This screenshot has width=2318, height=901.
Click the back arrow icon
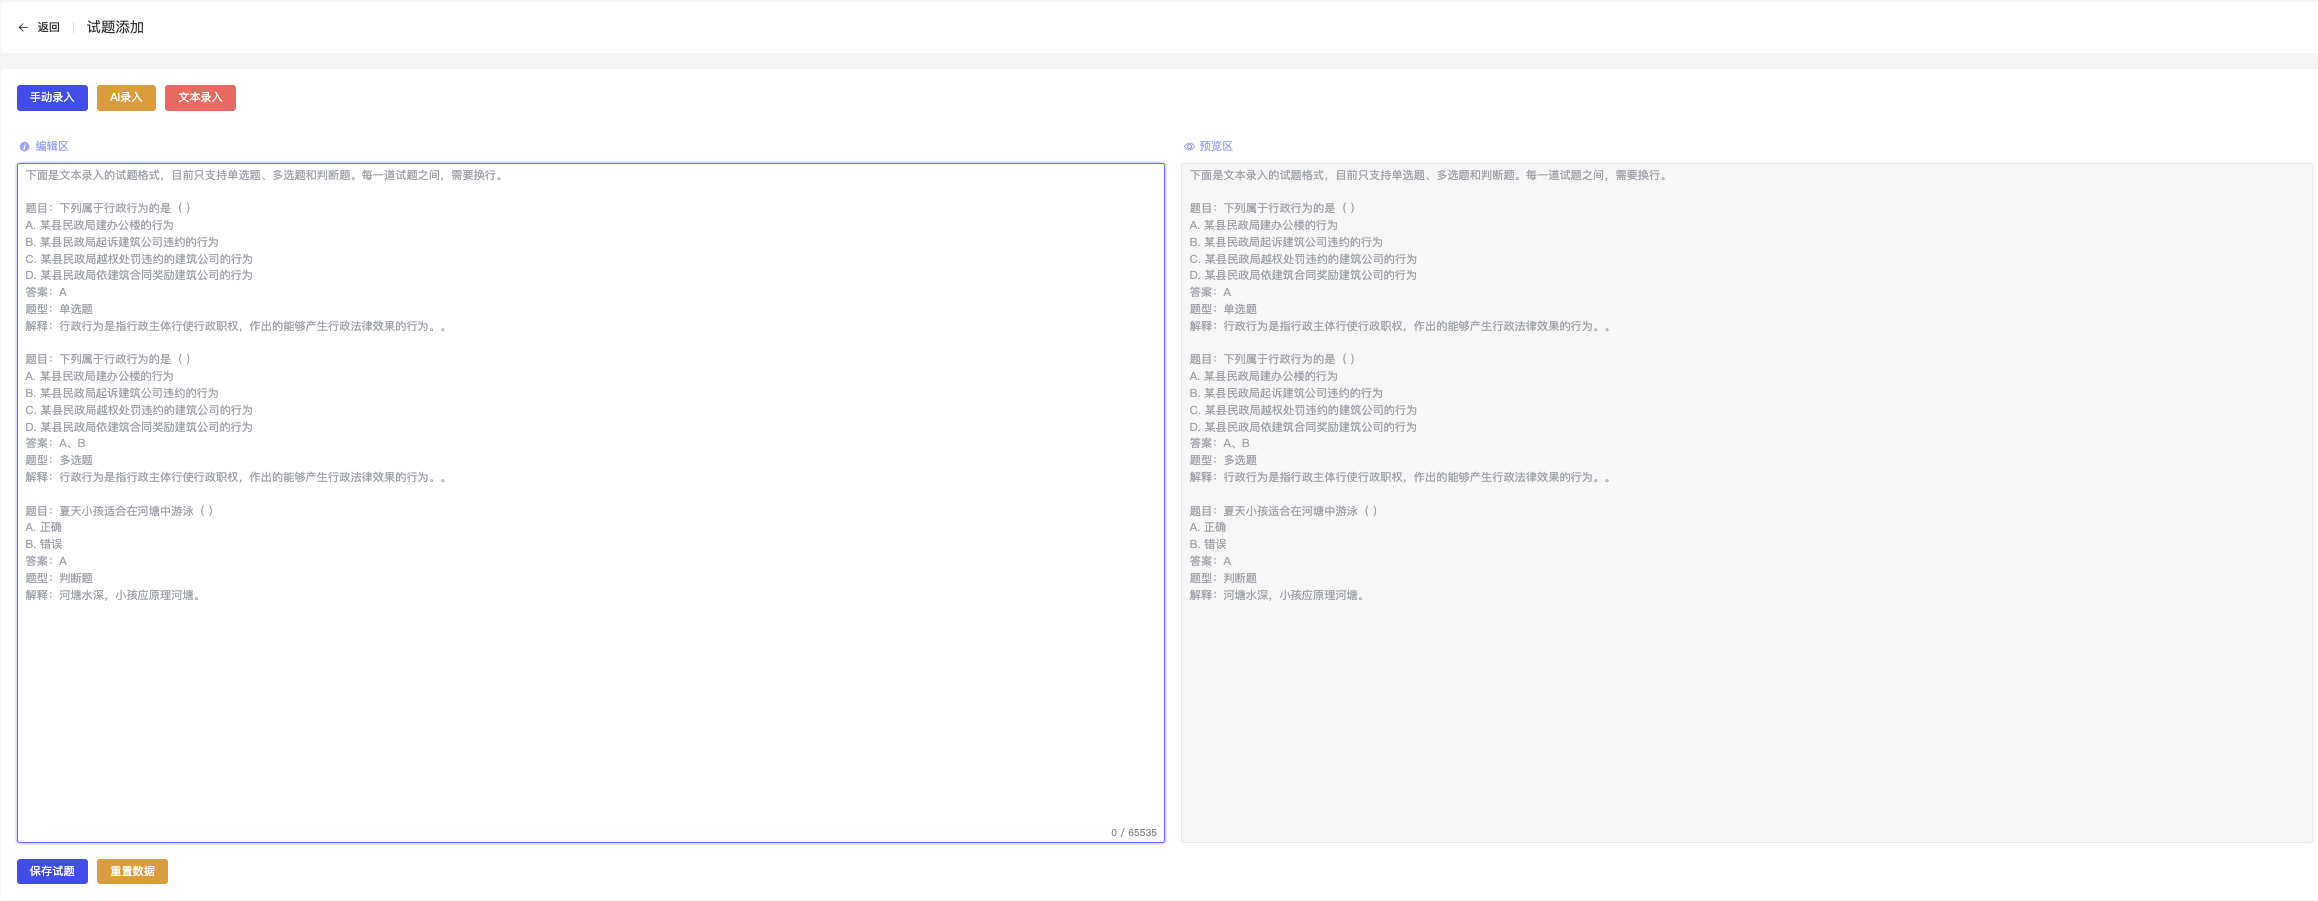click(x=23, y=27)
